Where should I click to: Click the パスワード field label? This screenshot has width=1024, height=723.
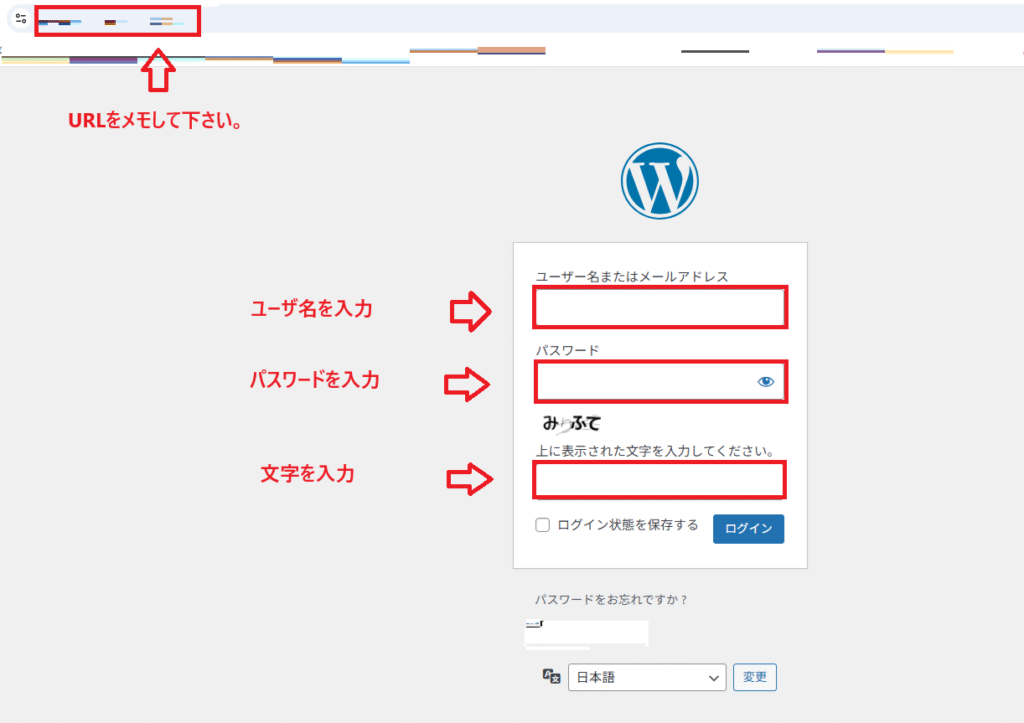click(x=567, y=350)
